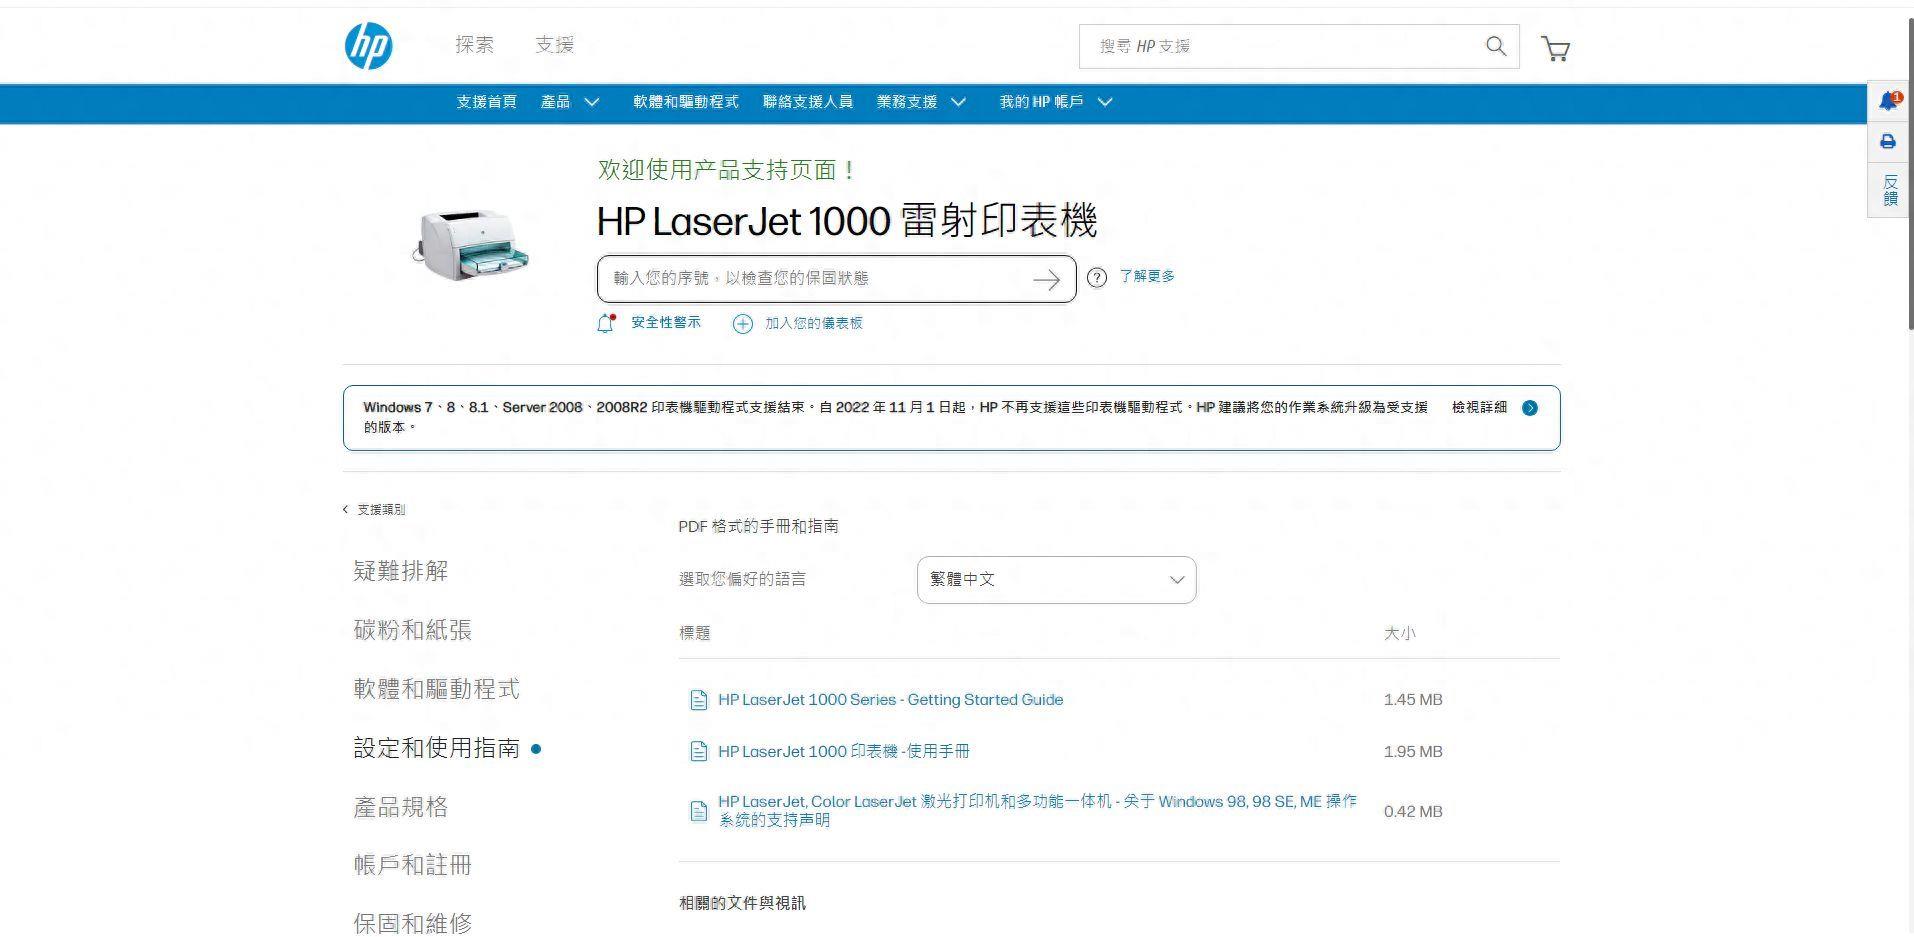
Task: Click the 1.95 MB size value
Action: pyautogui.click(x=1413, y=752)
